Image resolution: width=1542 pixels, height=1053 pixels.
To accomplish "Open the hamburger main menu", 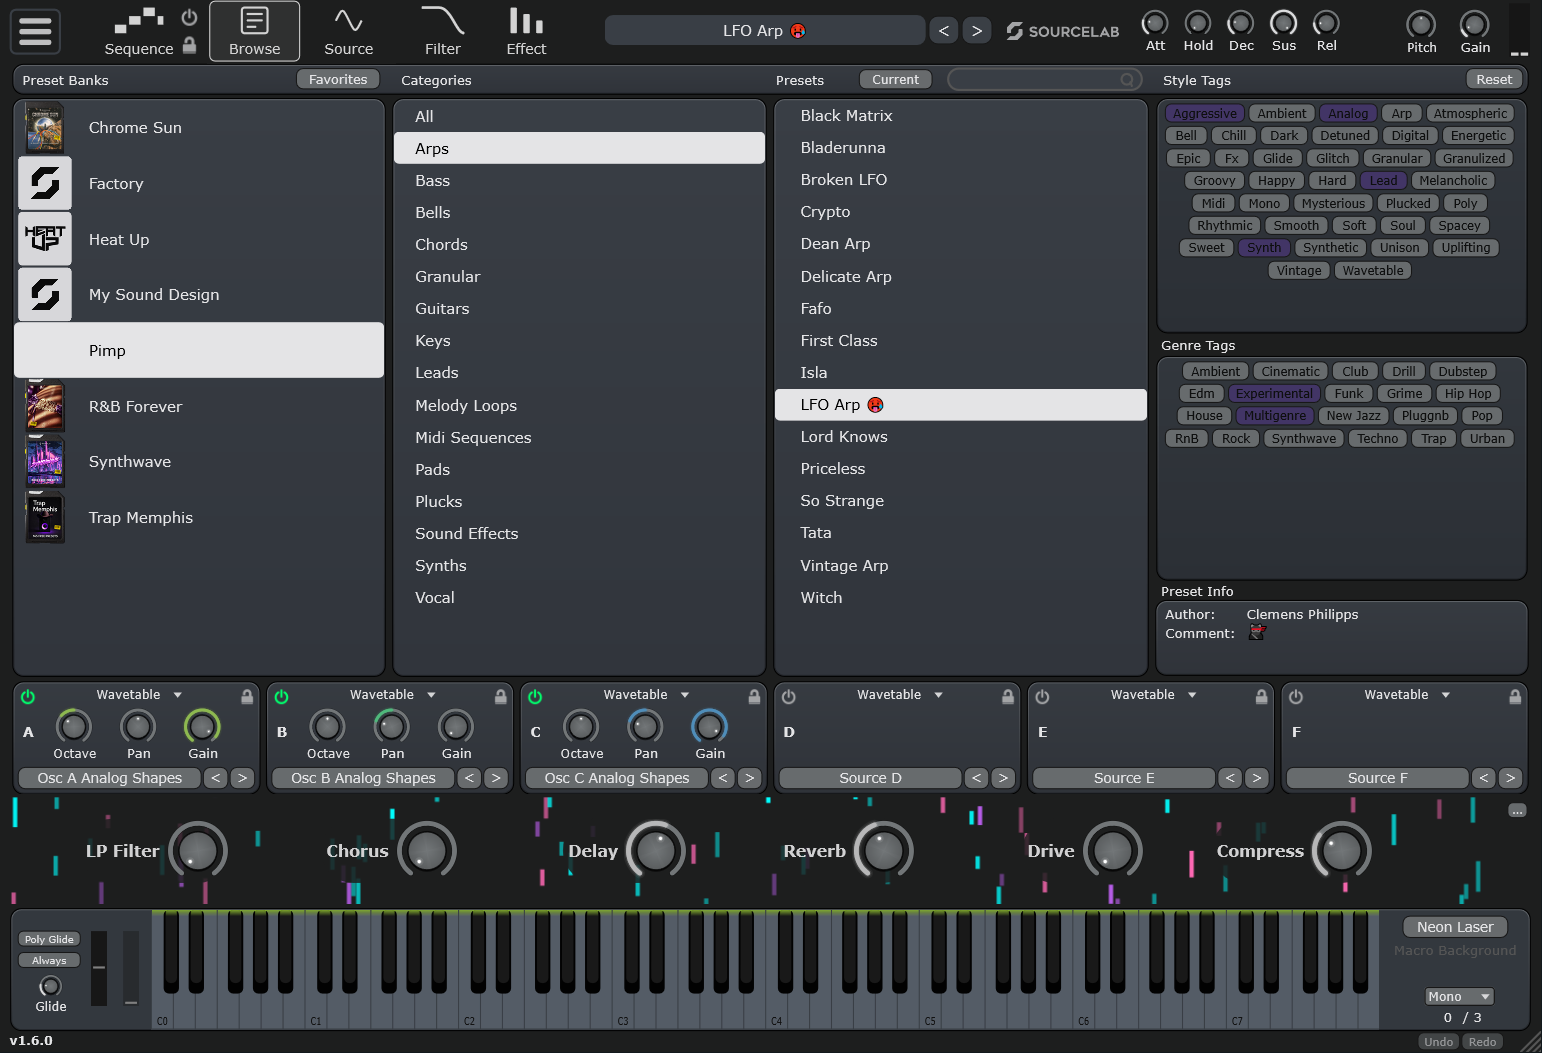I will click(35, 31).
